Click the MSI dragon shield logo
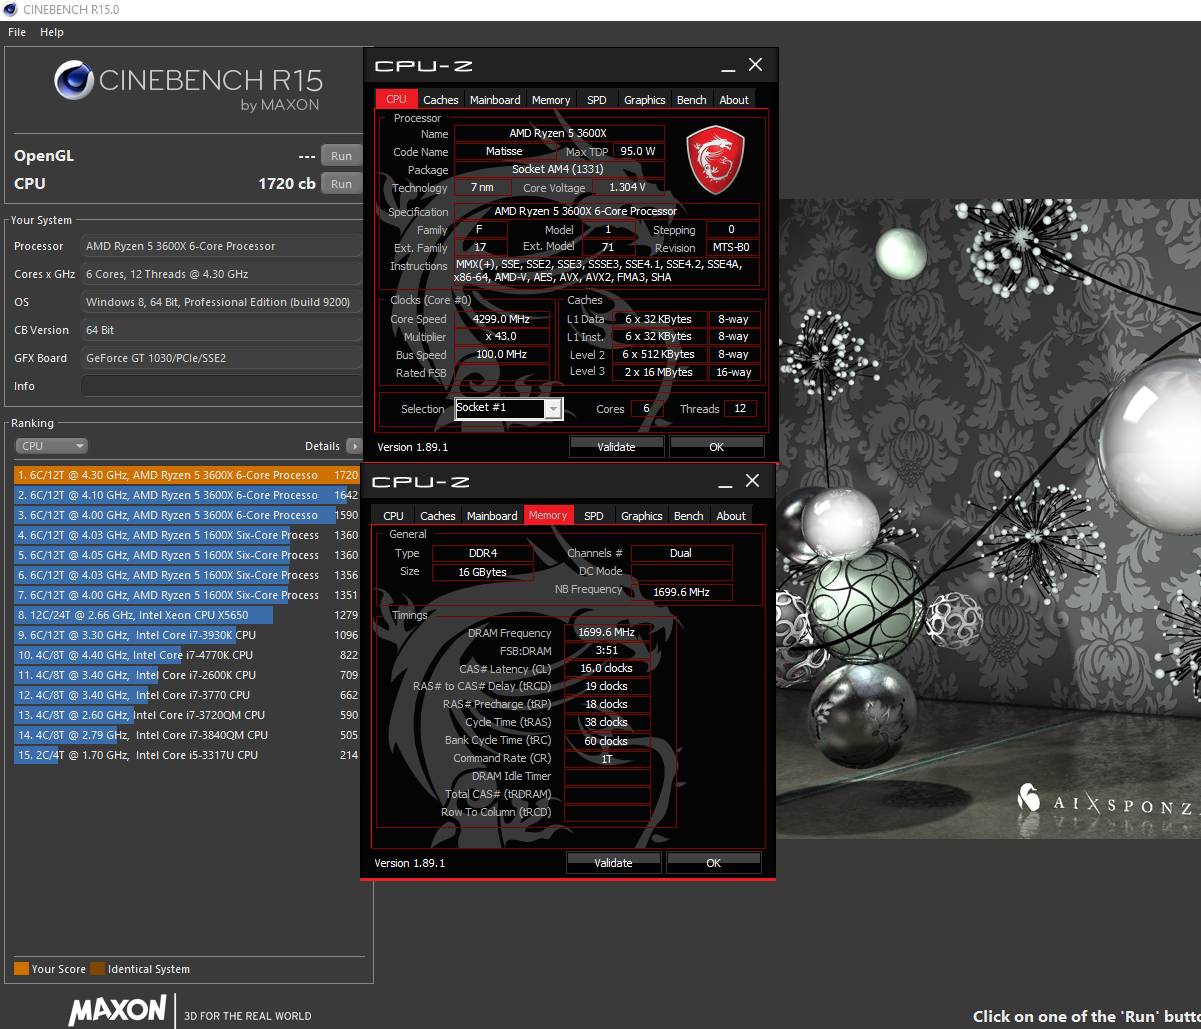Screen dimensions: 1201x1029 [716, 160]
